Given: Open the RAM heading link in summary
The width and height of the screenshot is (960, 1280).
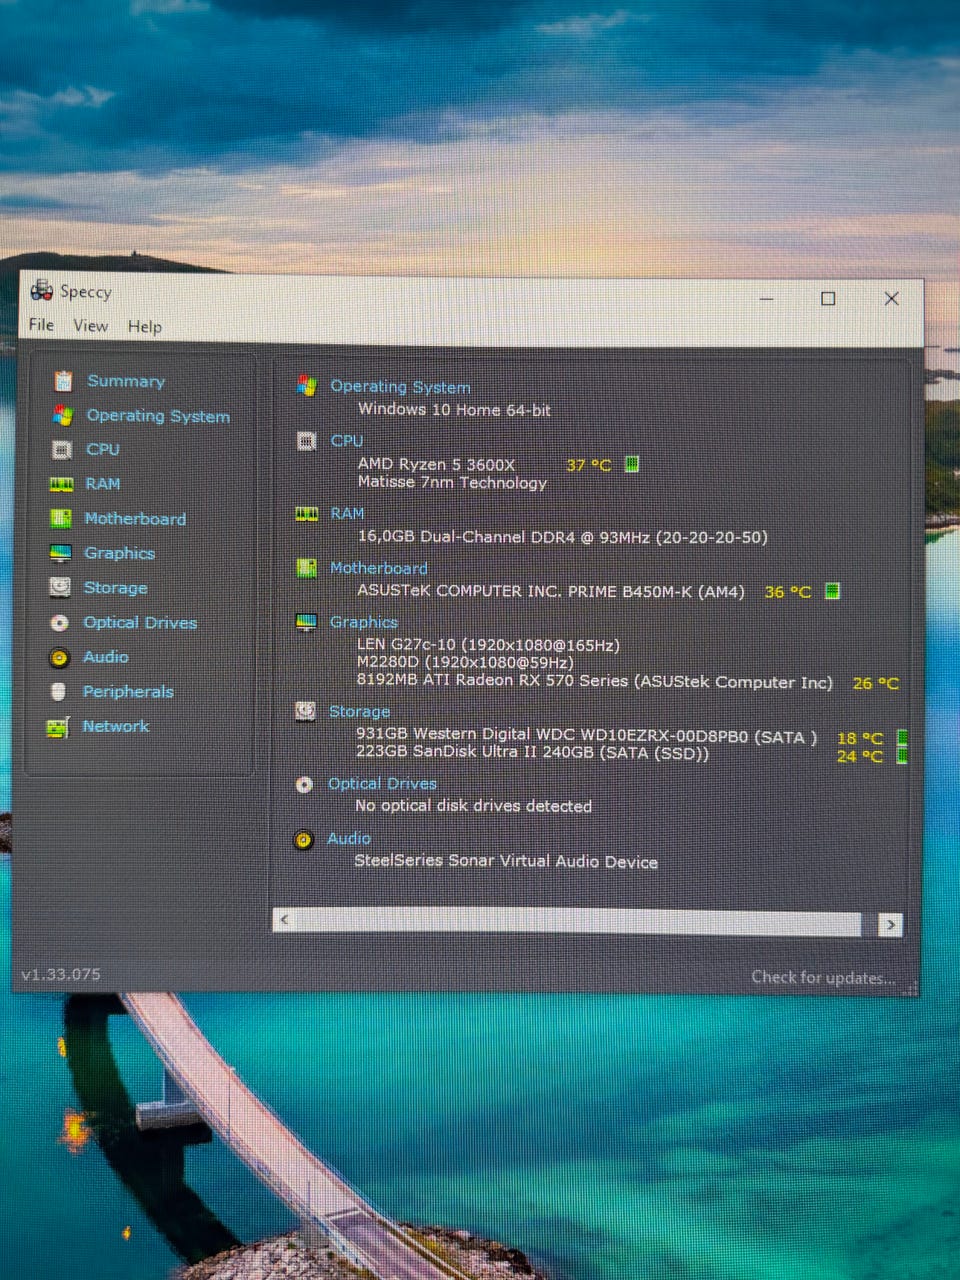Looking at the screenshot, I should click(347, 514).
